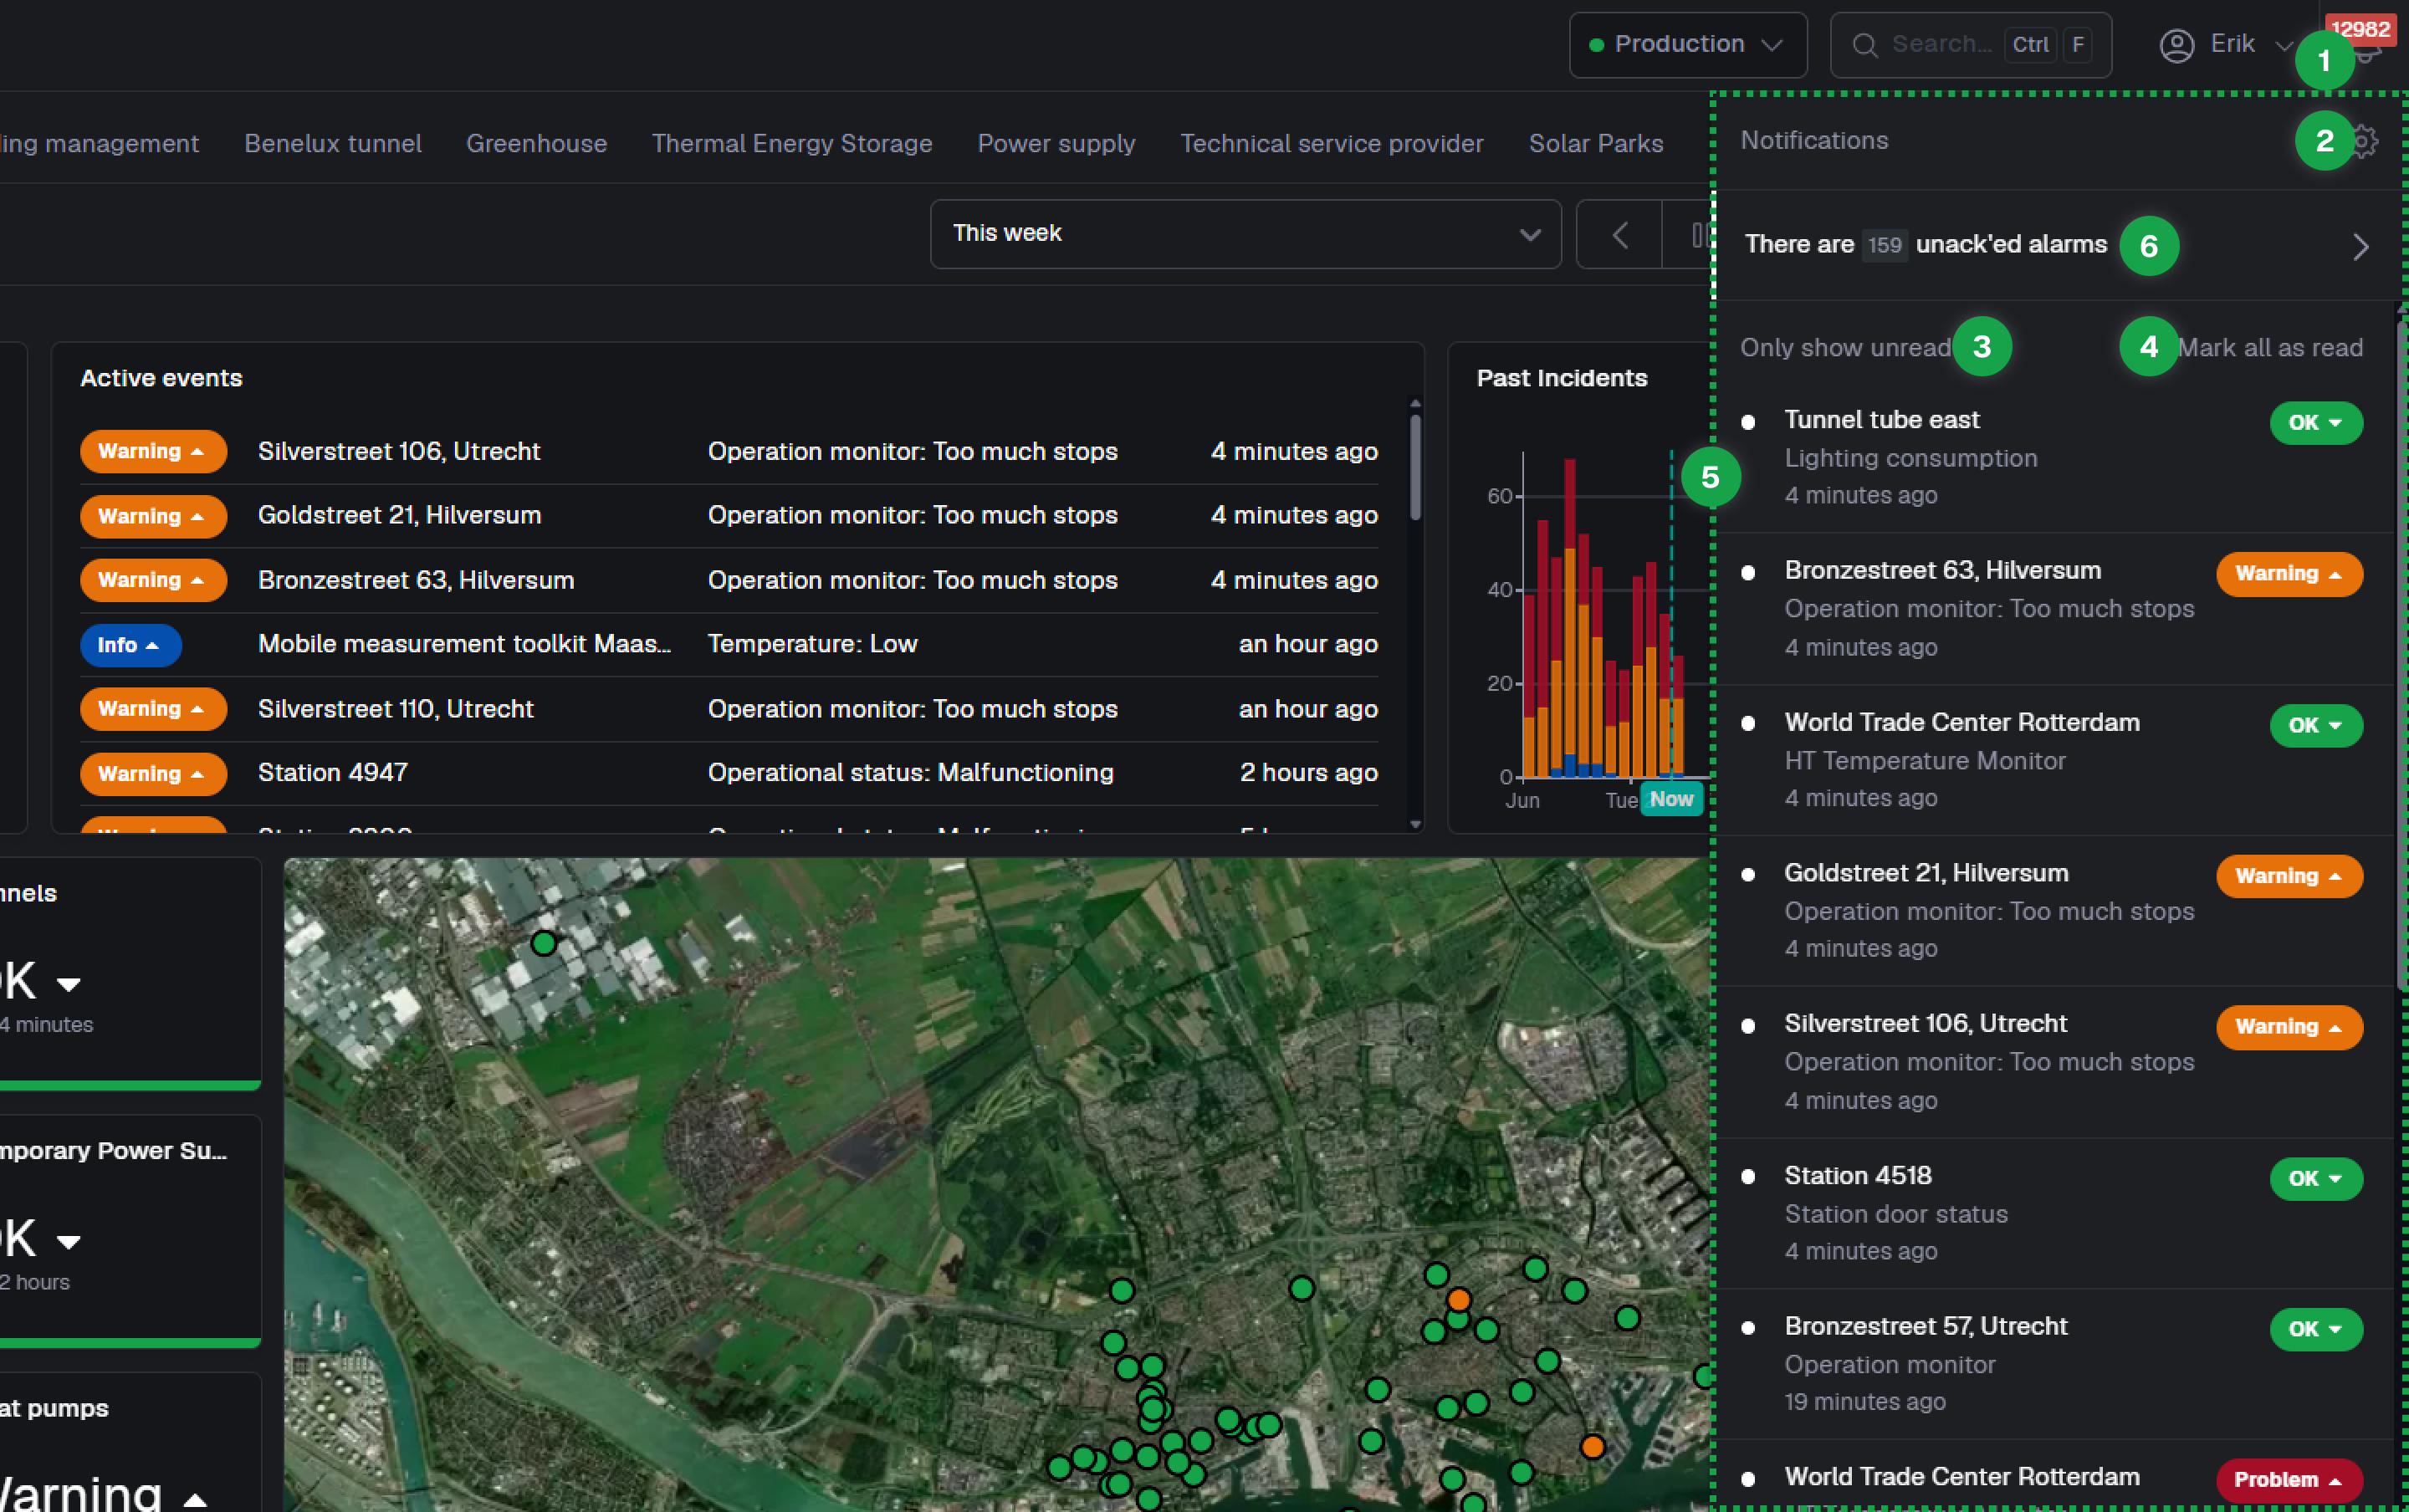Open the Production environment dropdown
This screenshot has height=1512, width=2409.
tap(1687, 45)
